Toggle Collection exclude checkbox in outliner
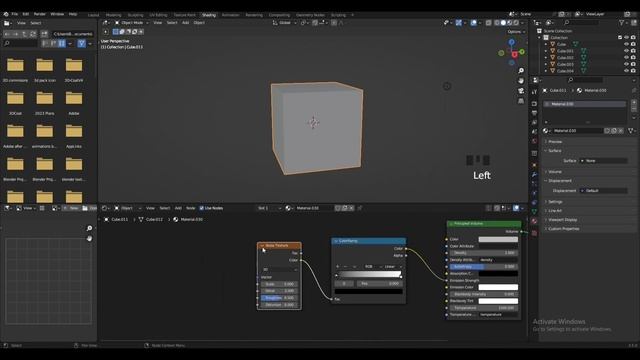Image resolution: width=640 pixels, height=360 pixels. [x=620, y=38]
